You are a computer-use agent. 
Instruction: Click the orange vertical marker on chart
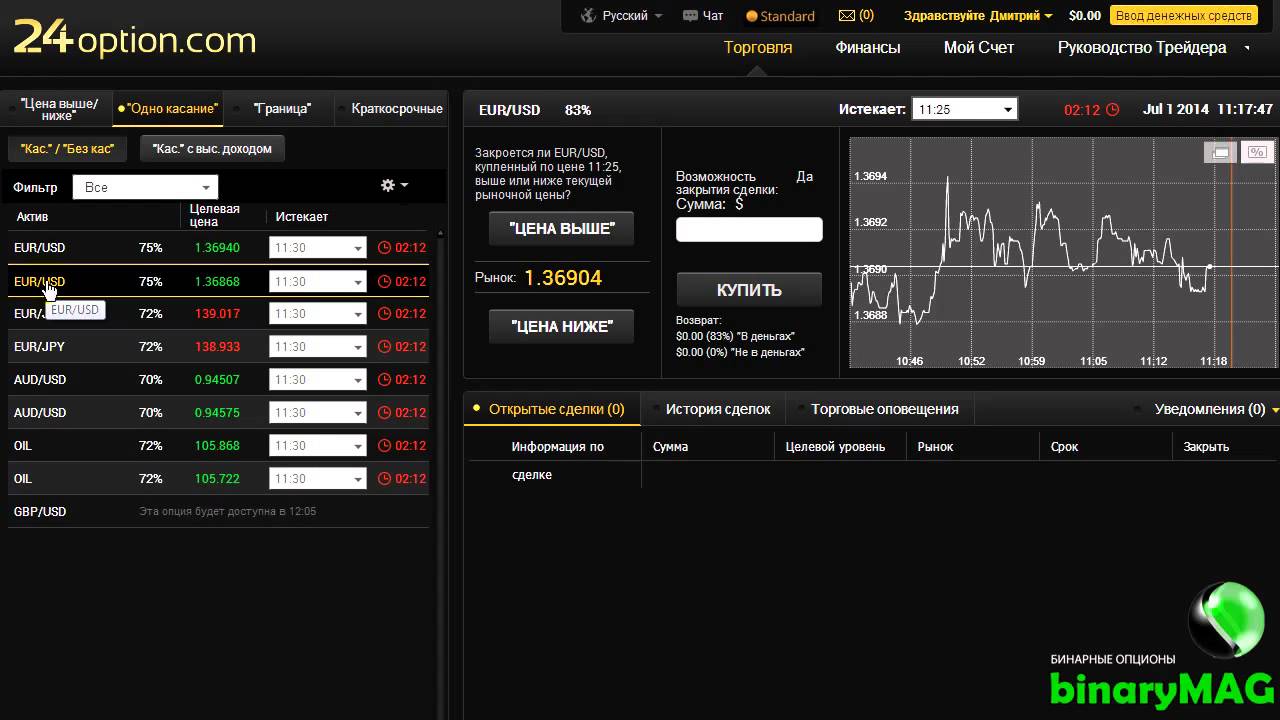pos(1231,252)
